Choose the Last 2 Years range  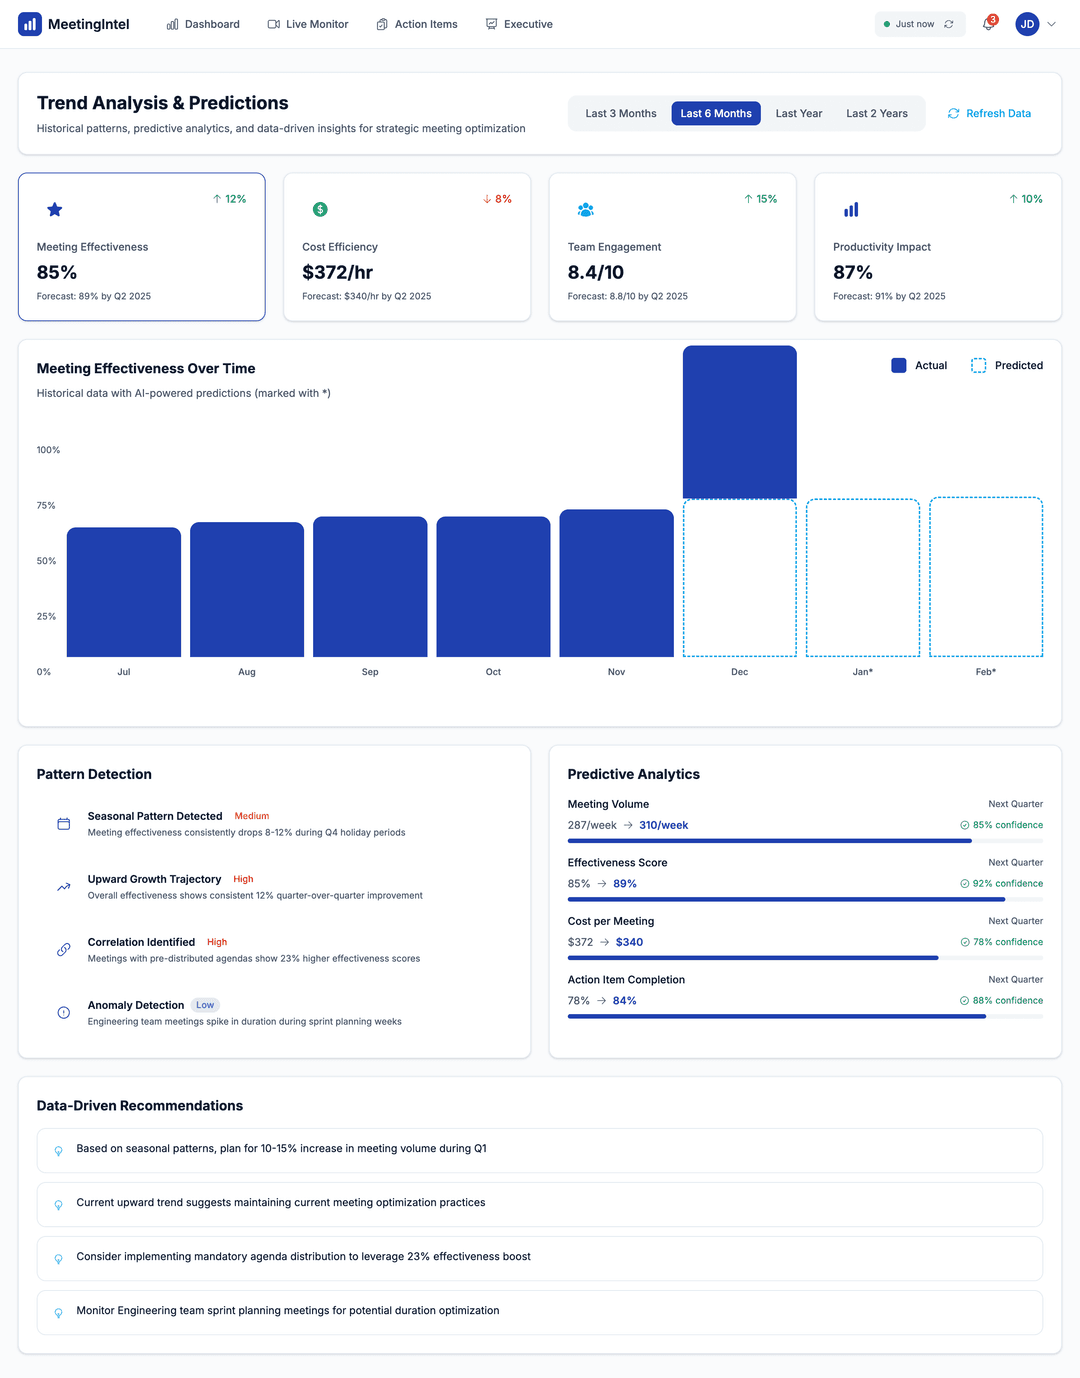click(877, 113)
